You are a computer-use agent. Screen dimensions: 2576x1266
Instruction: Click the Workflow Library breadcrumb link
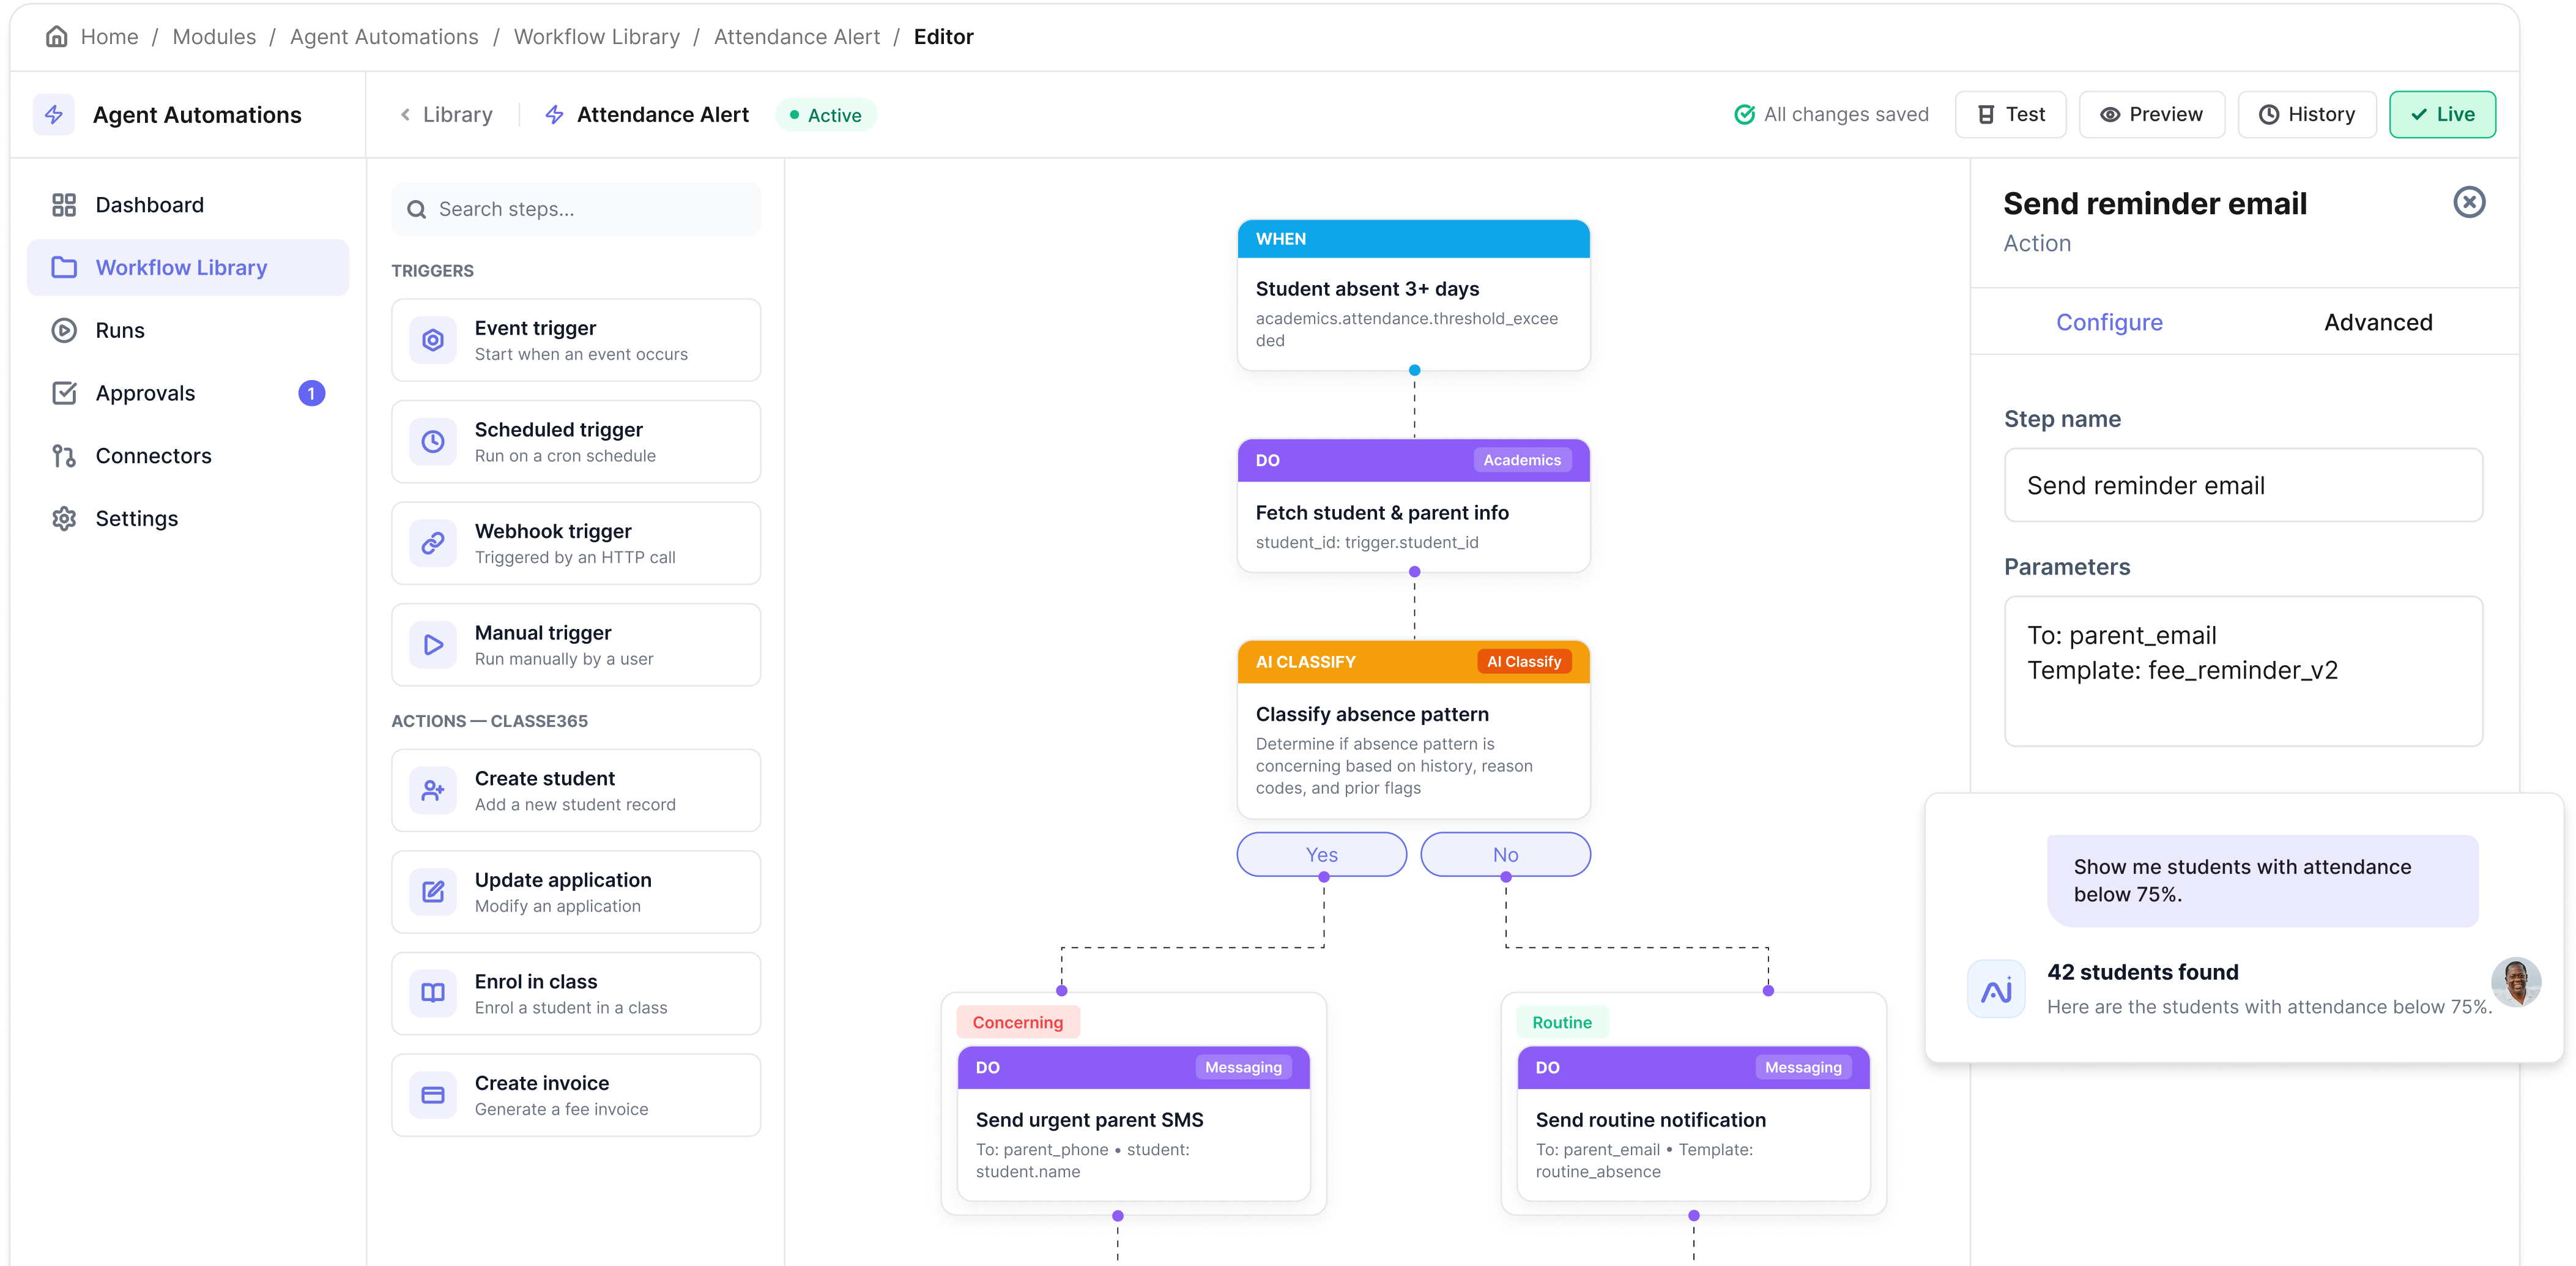(x=596, y=37)
